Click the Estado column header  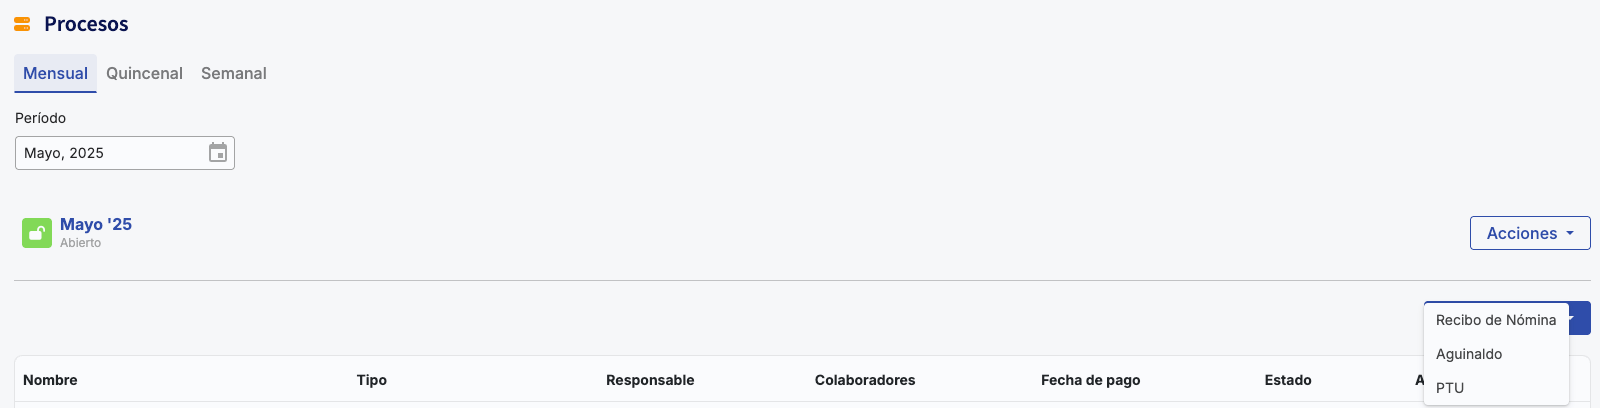click(1288, 380)
